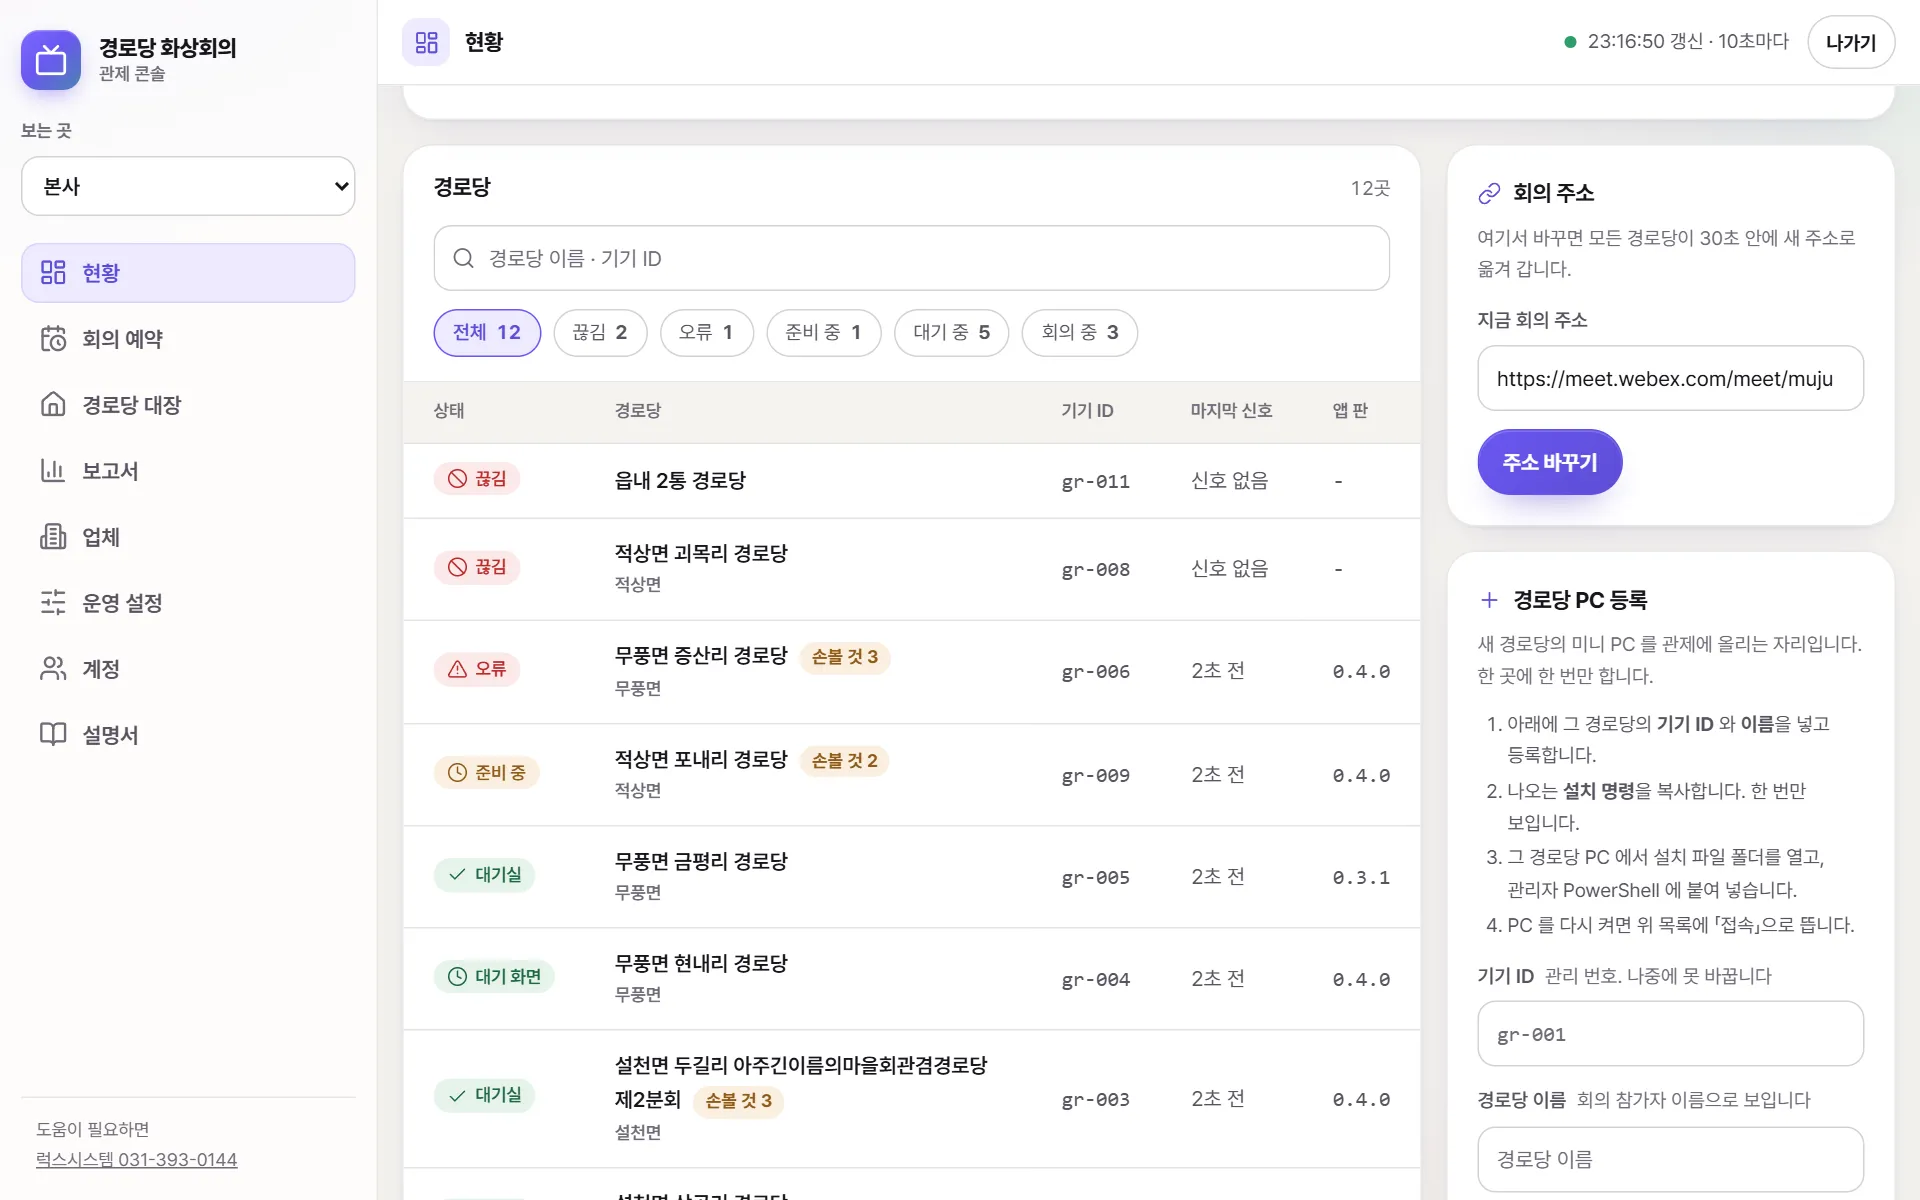The width and height of the screenshot is (1920, 1200).
Task: Filter the list by 오류 1
Action: 706,333
